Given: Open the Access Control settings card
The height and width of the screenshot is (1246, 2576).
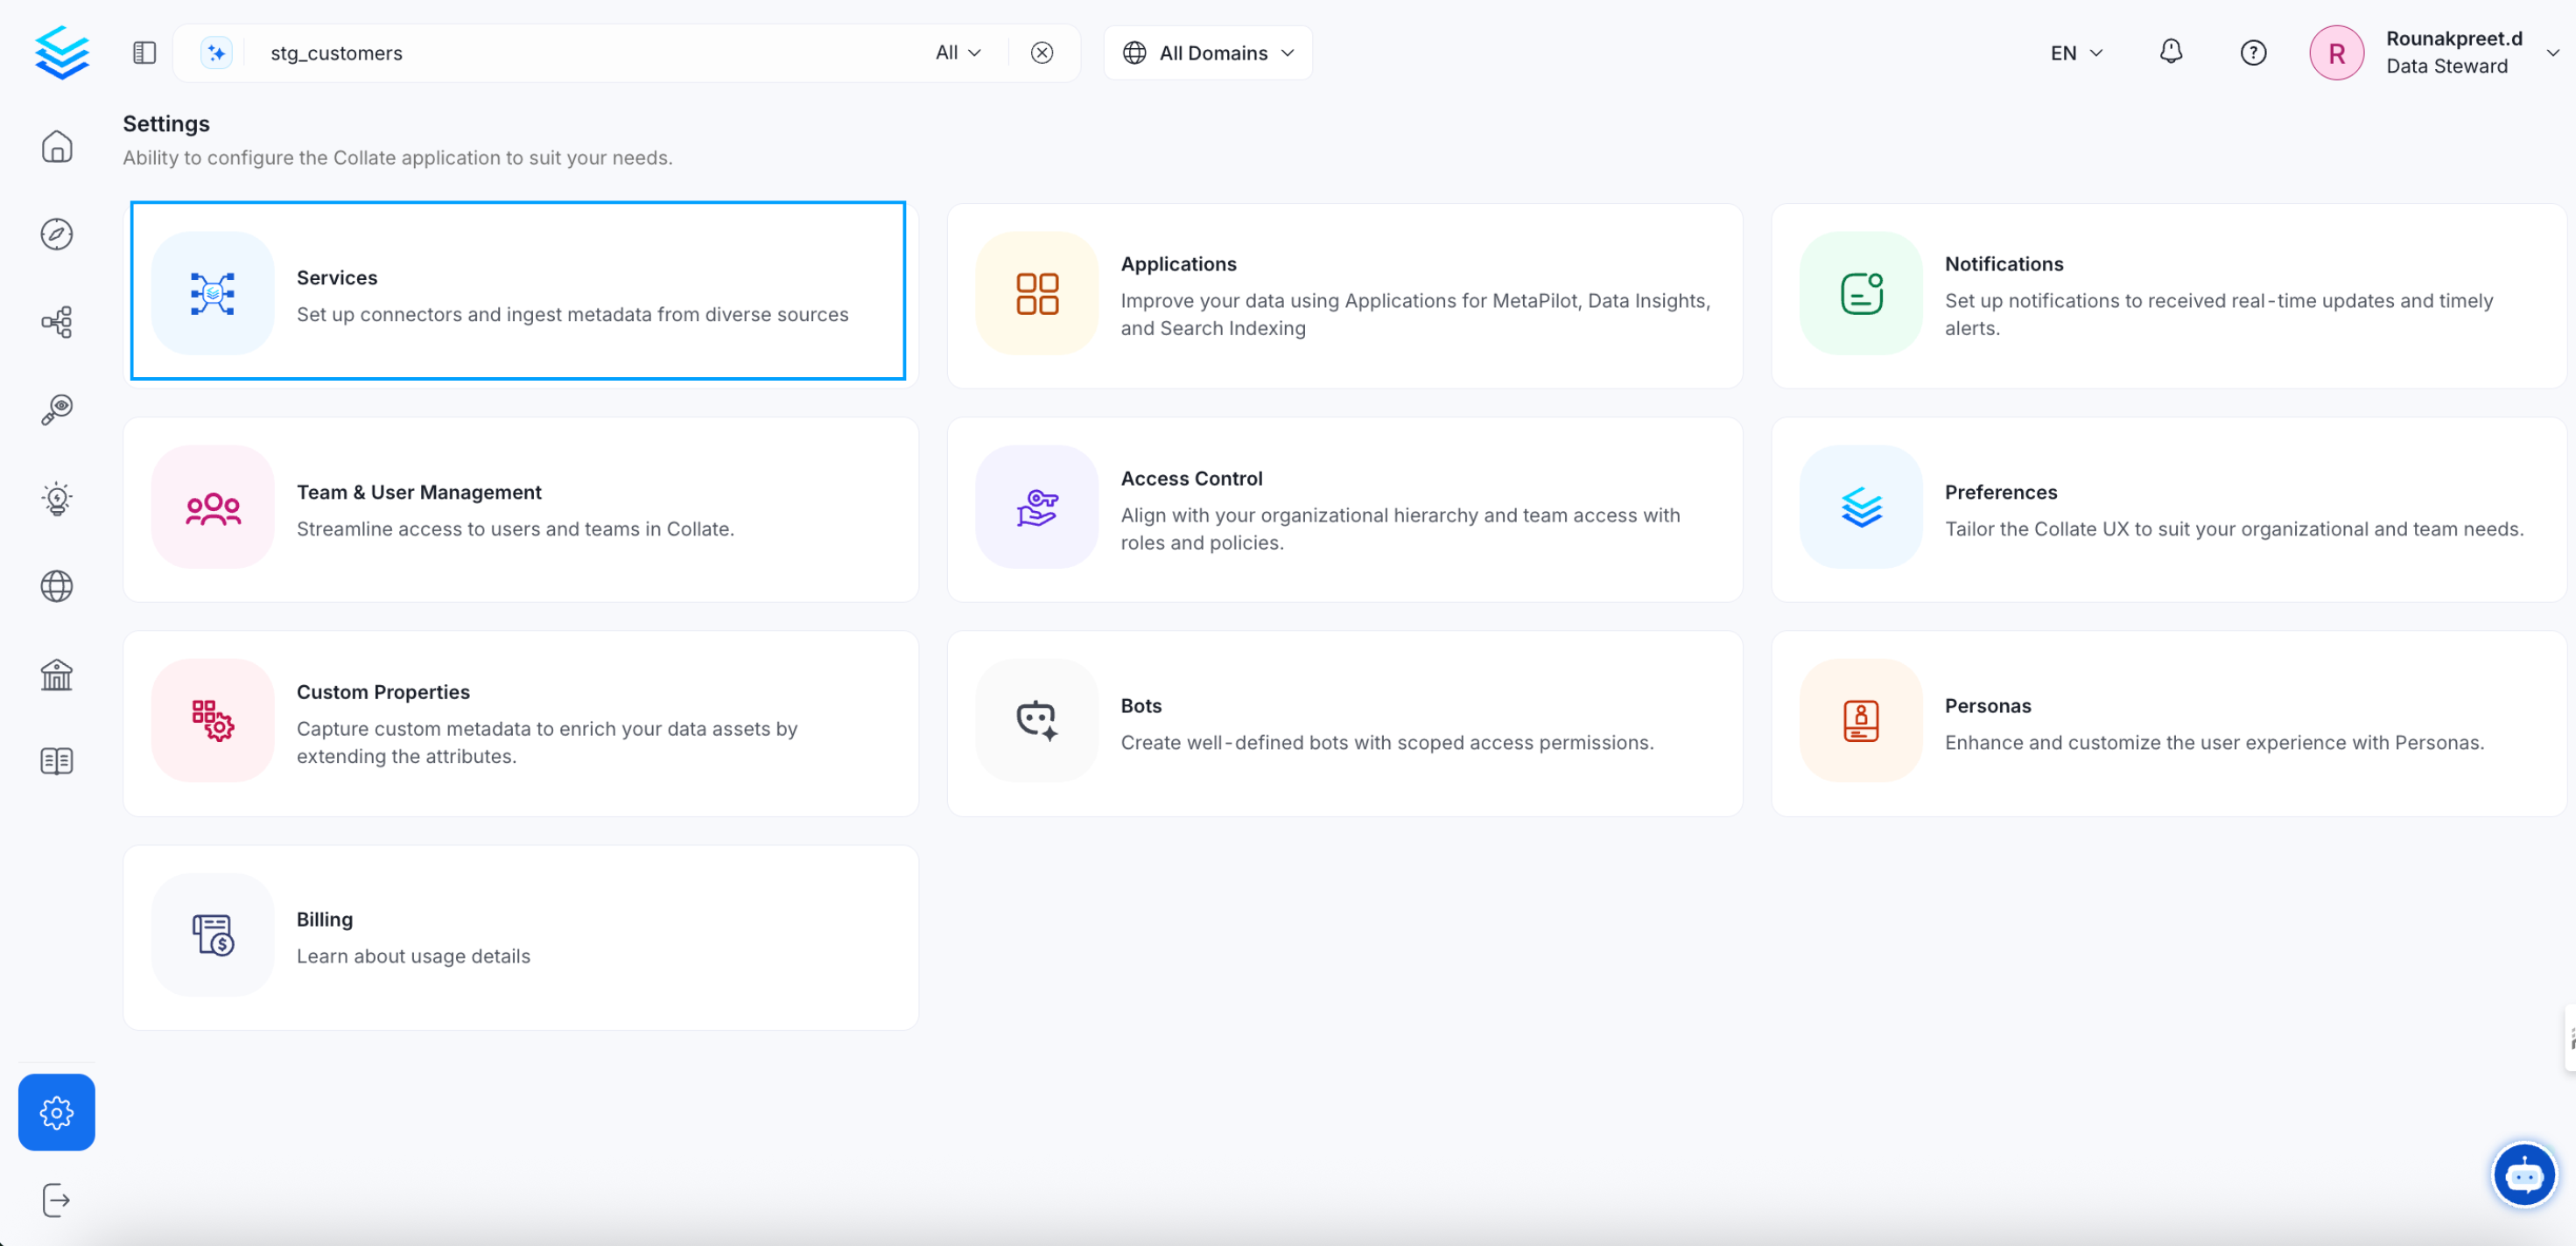Looking at the screenshot, I should (1344, 510).
